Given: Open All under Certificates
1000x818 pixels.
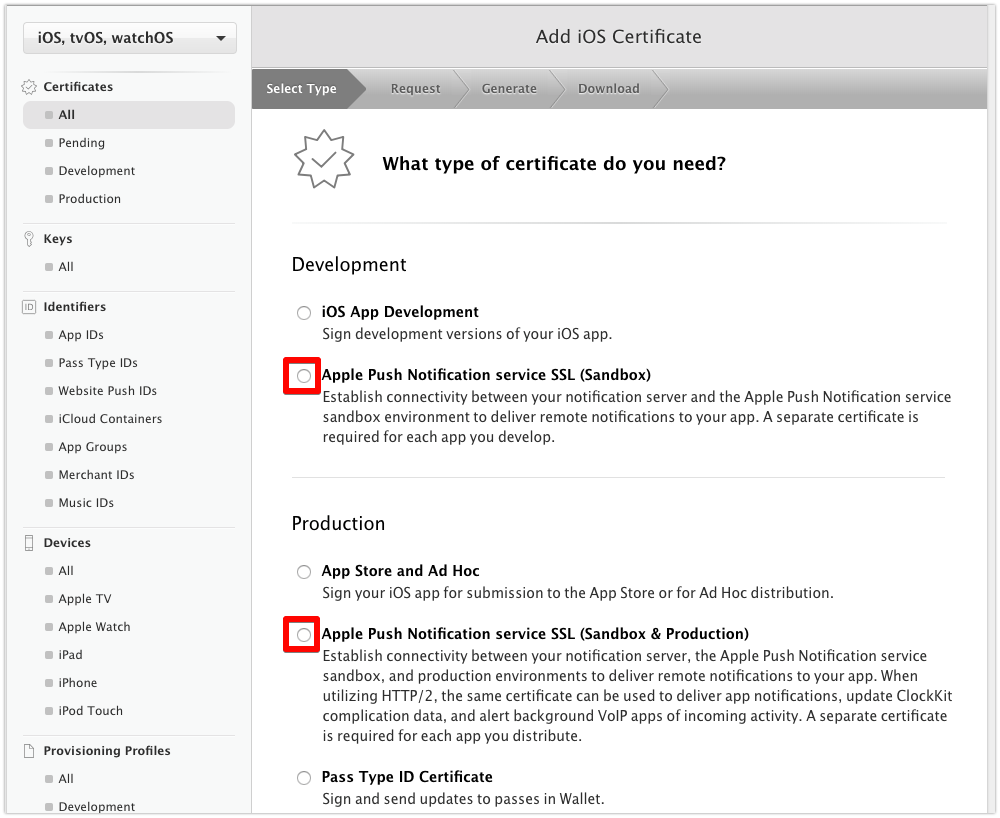Looking at the screenshot, I should pyautogui.click(x=129, y=115).
